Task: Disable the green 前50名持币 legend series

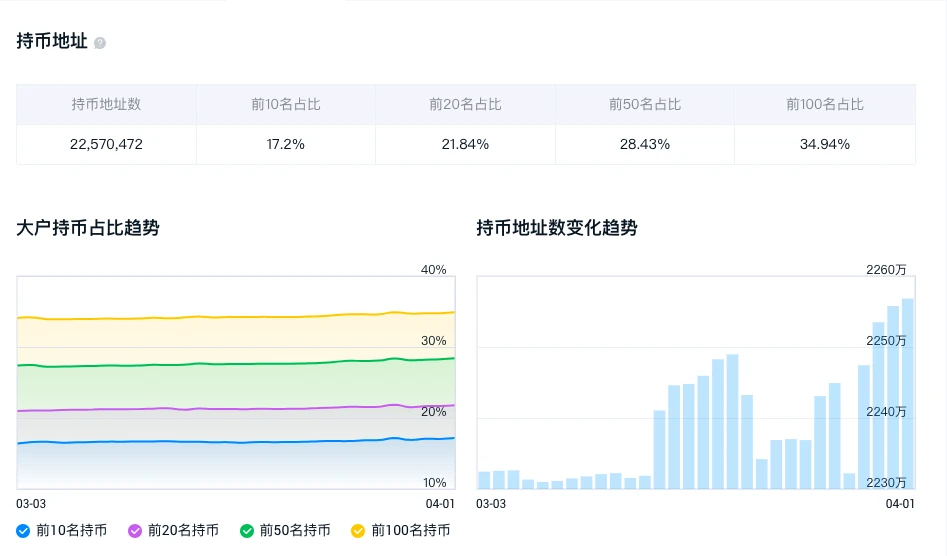Action: [x=247, y=530]
